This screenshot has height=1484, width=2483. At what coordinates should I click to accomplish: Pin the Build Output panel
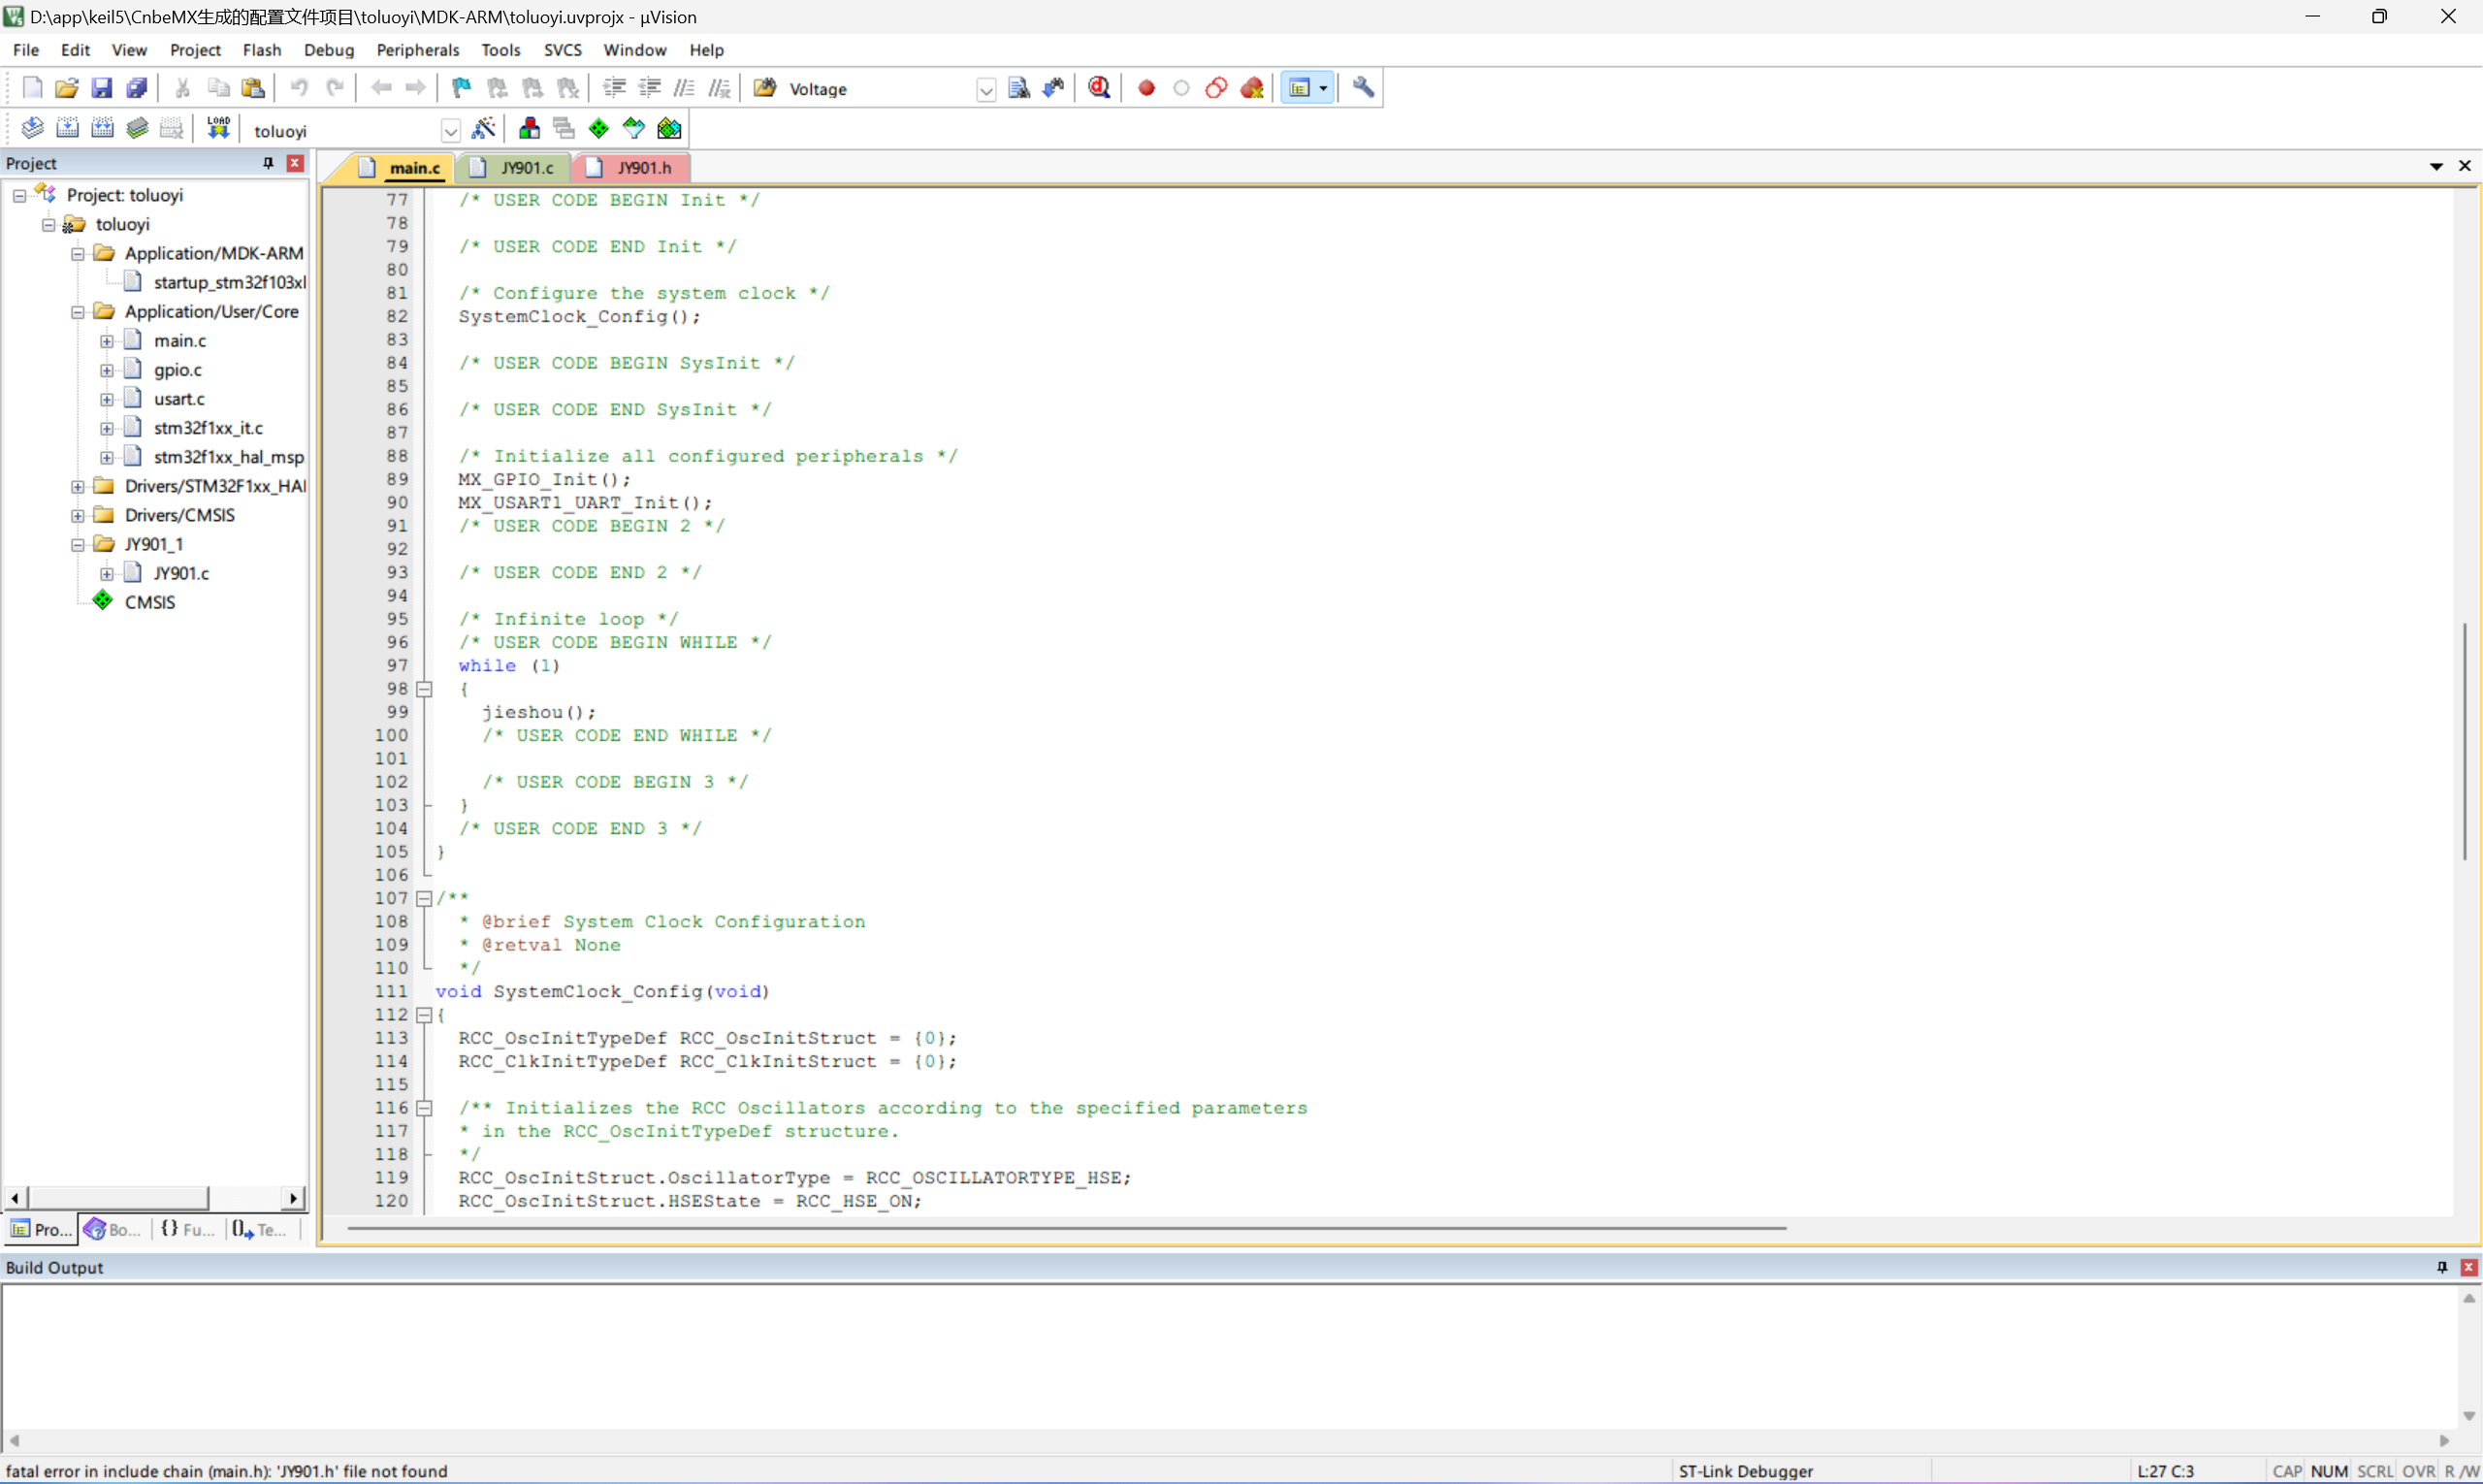click(2441, 1267)
